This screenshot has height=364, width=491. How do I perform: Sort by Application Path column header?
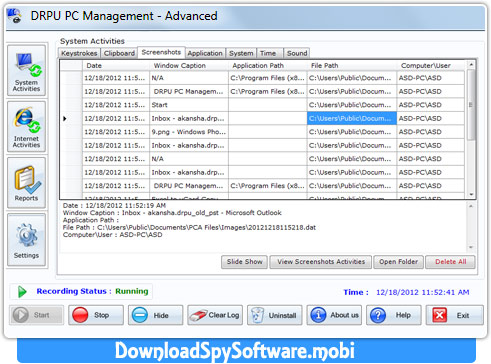point(268,66)
